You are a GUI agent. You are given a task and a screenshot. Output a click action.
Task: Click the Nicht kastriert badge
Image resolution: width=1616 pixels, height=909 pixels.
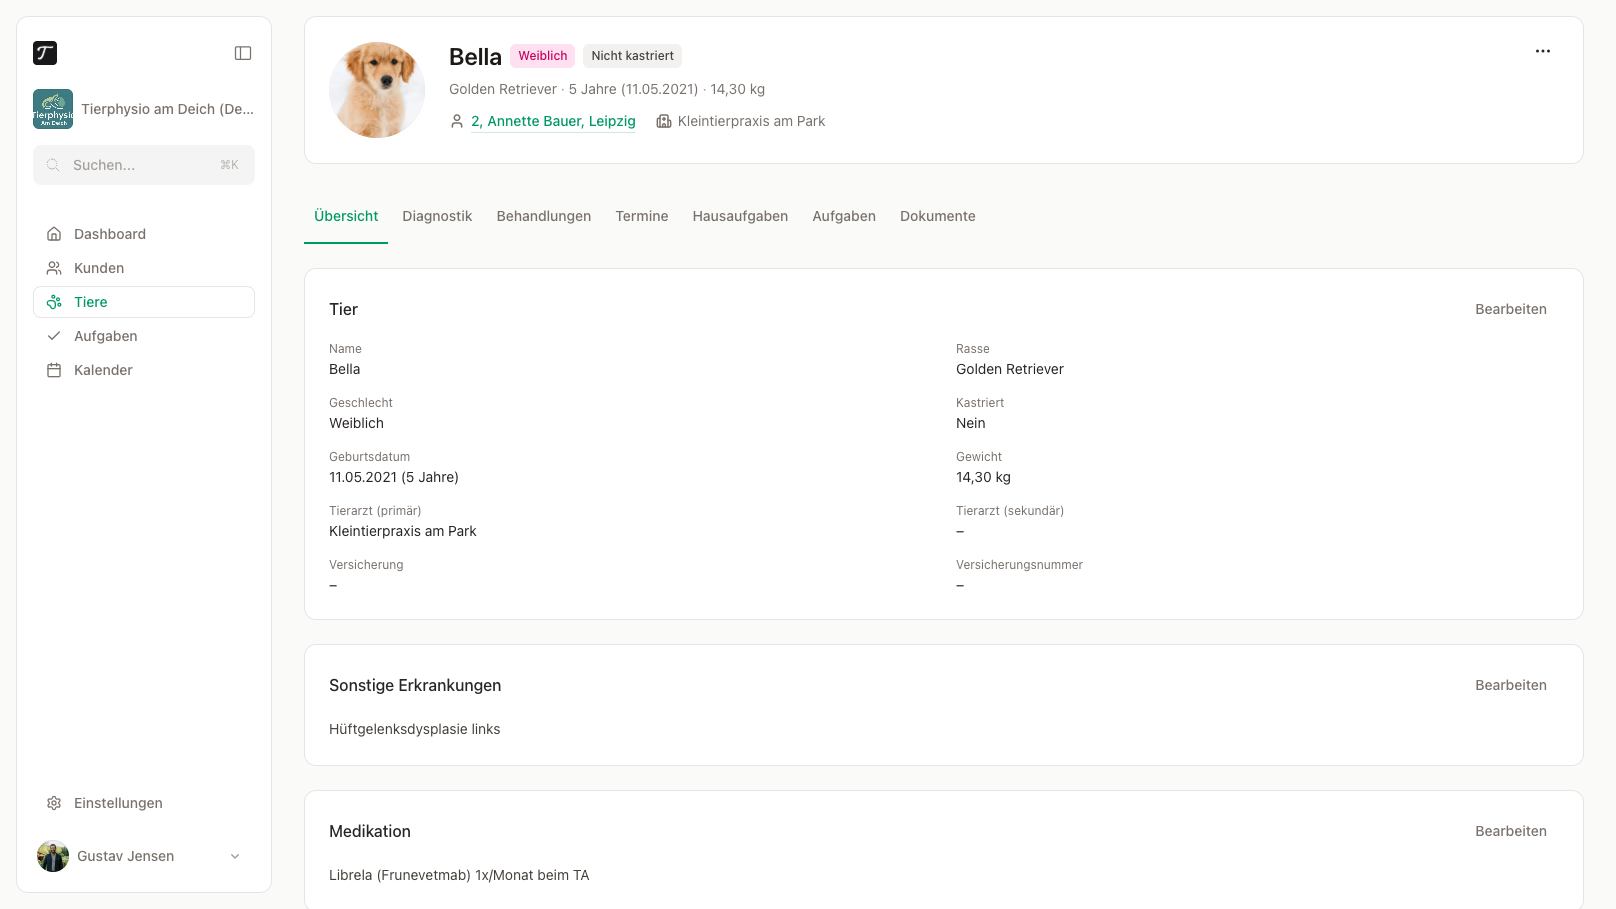[632, 56]
